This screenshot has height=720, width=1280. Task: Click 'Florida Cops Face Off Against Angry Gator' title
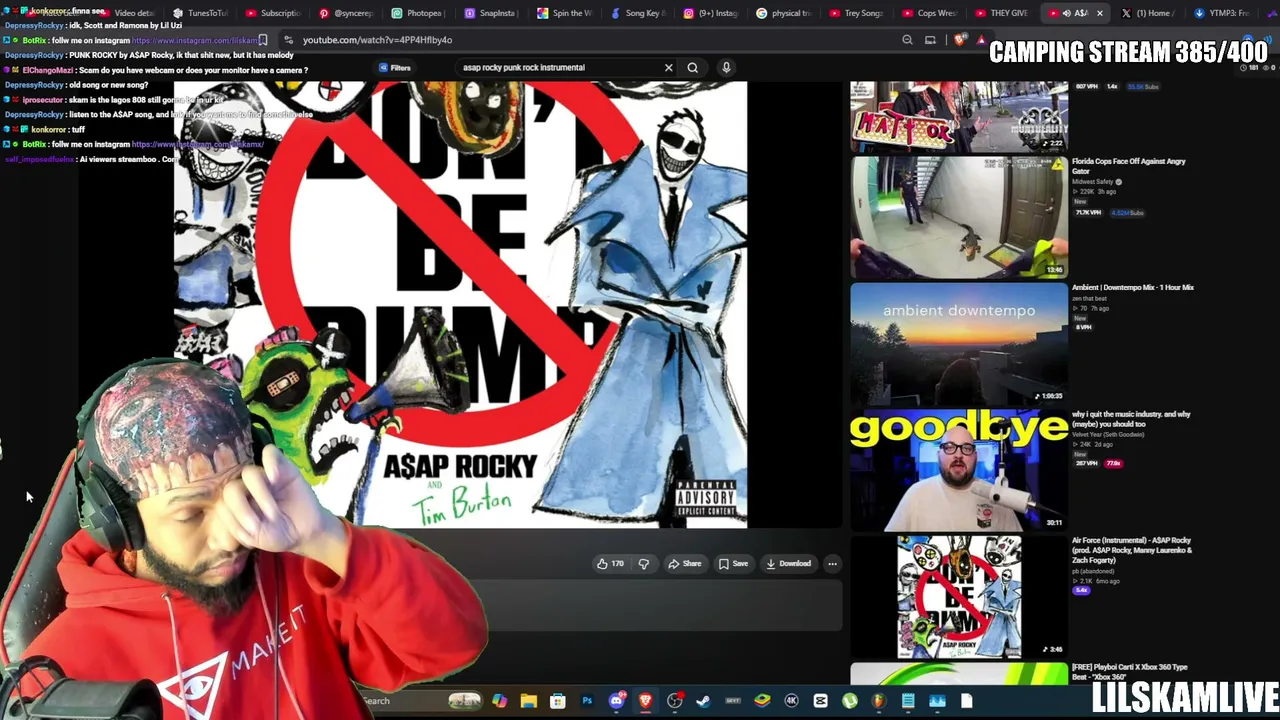coord(1128,166)
